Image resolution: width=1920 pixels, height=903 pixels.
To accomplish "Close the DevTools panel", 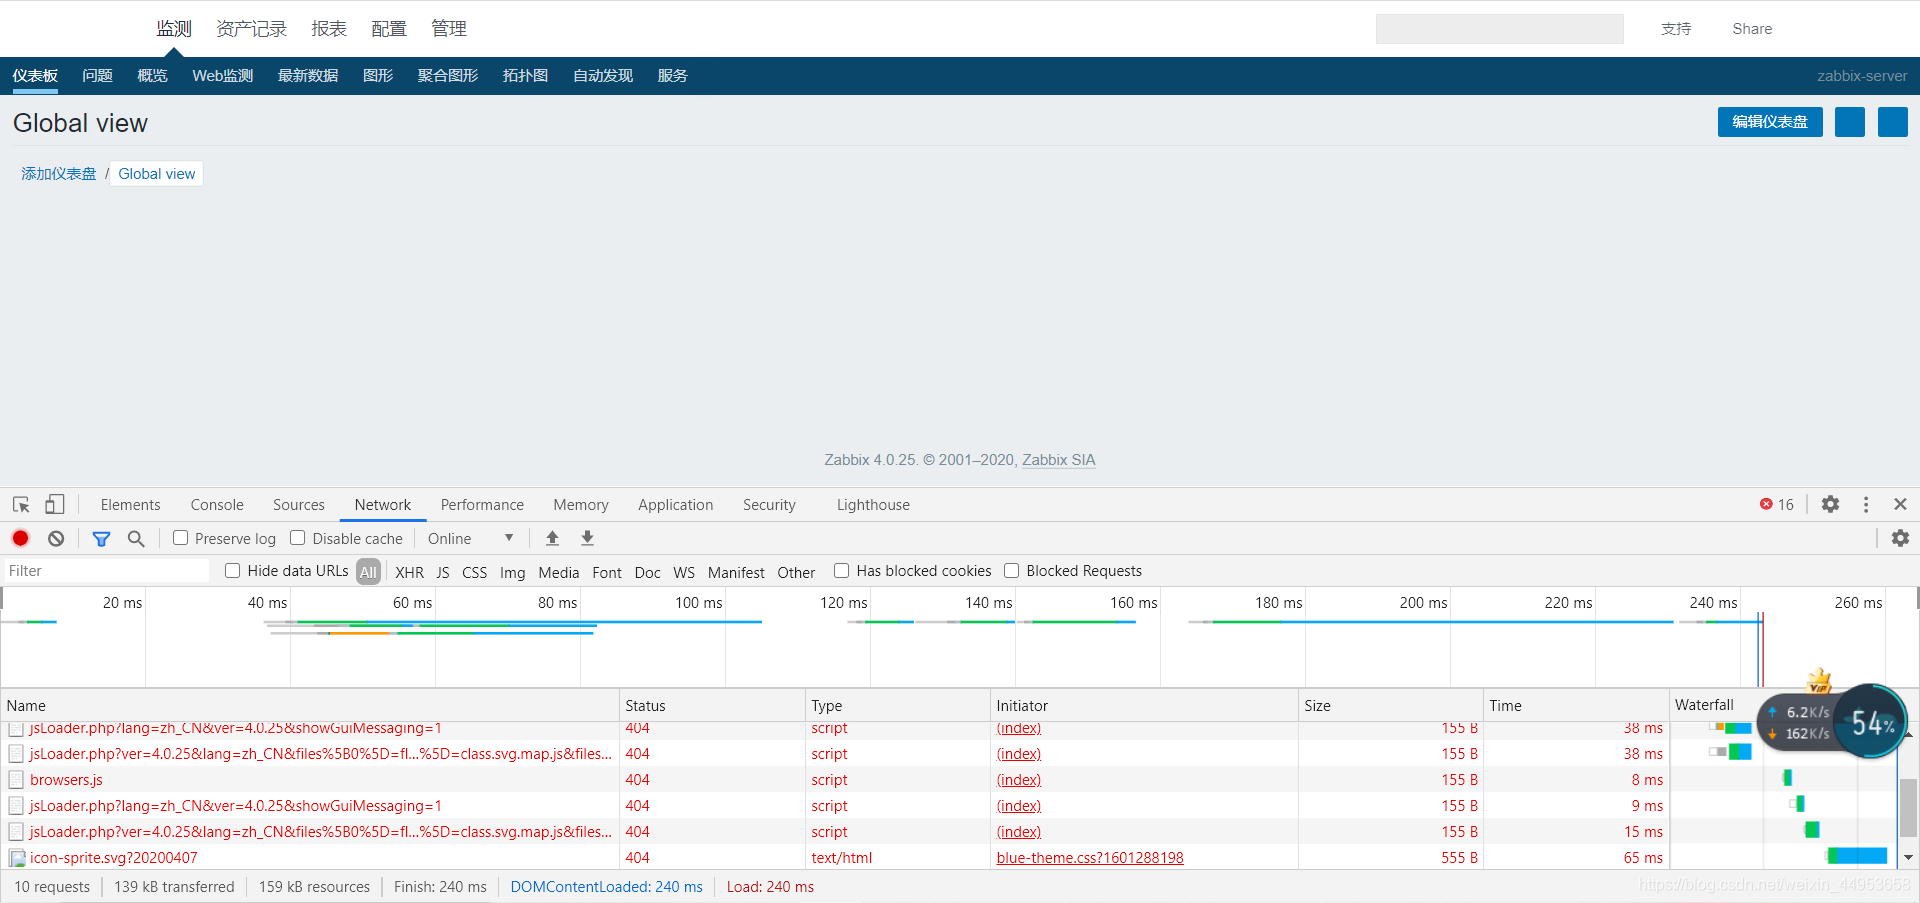I will [1900, 504].
